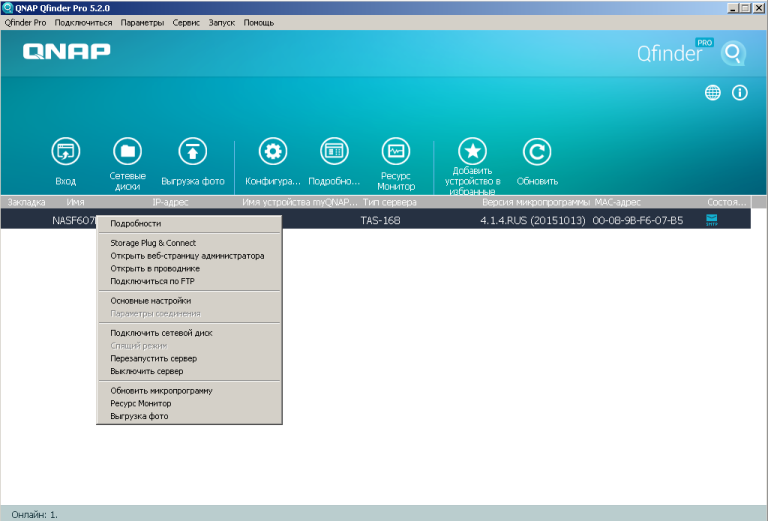The image size is (768, 521).
Task: Click the QNAP logo
Action: [x=67, y=51]
